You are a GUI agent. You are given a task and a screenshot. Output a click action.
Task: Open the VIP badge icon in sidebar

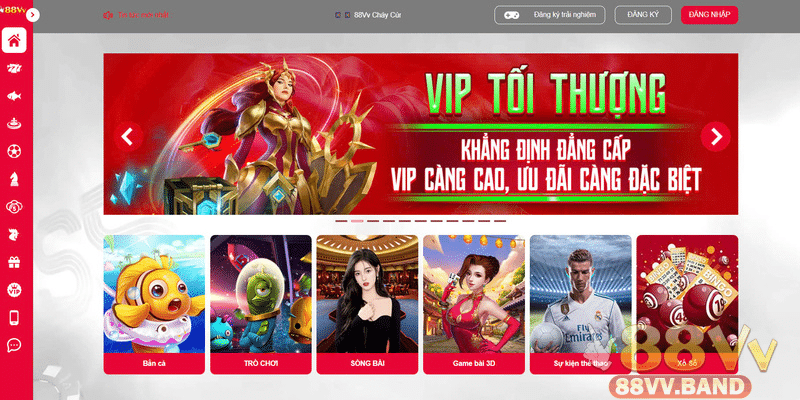[x=14, y=290]
